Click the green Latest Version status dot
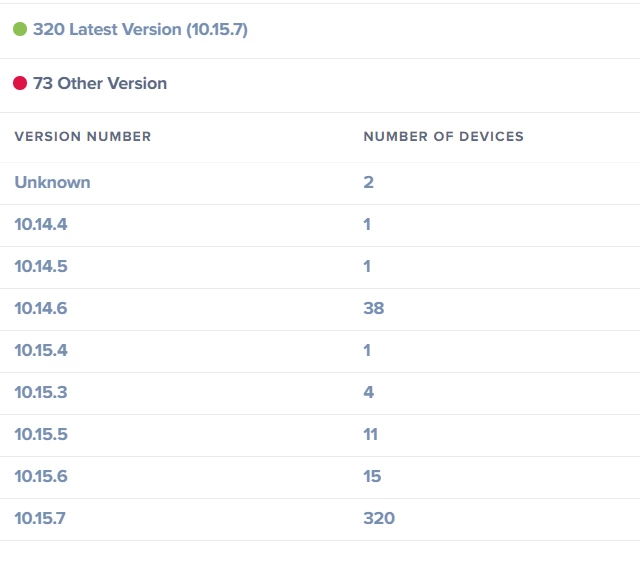This screenshot has height=567, width=640. [x=20, y=29]
